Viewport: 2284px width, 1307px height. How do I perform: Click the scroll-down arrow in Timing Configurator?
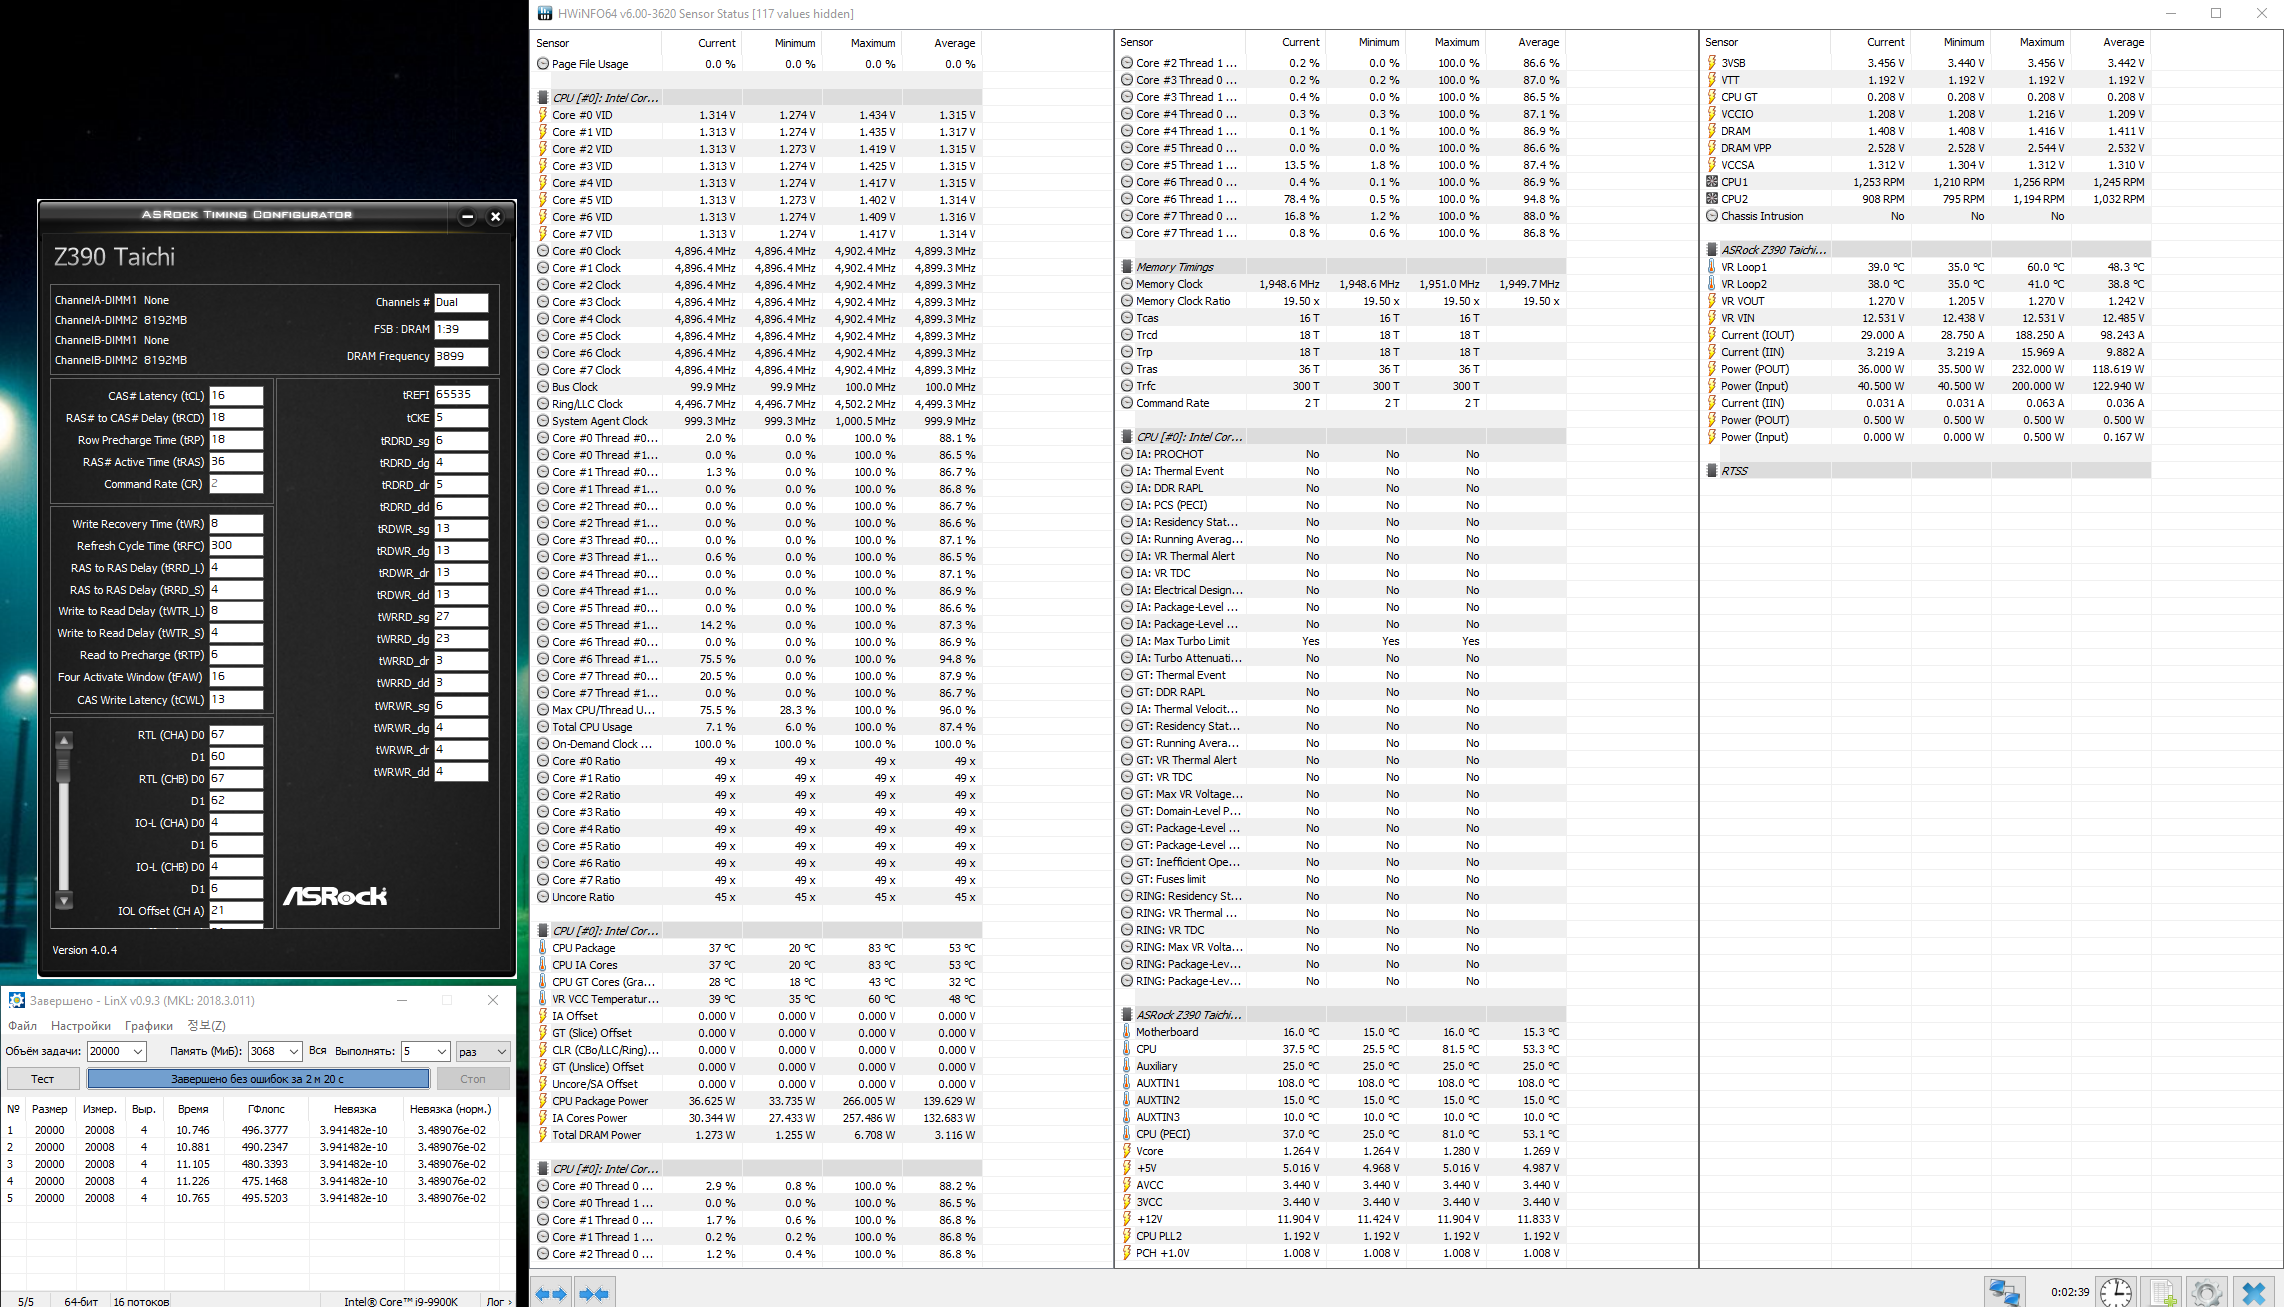64,900
